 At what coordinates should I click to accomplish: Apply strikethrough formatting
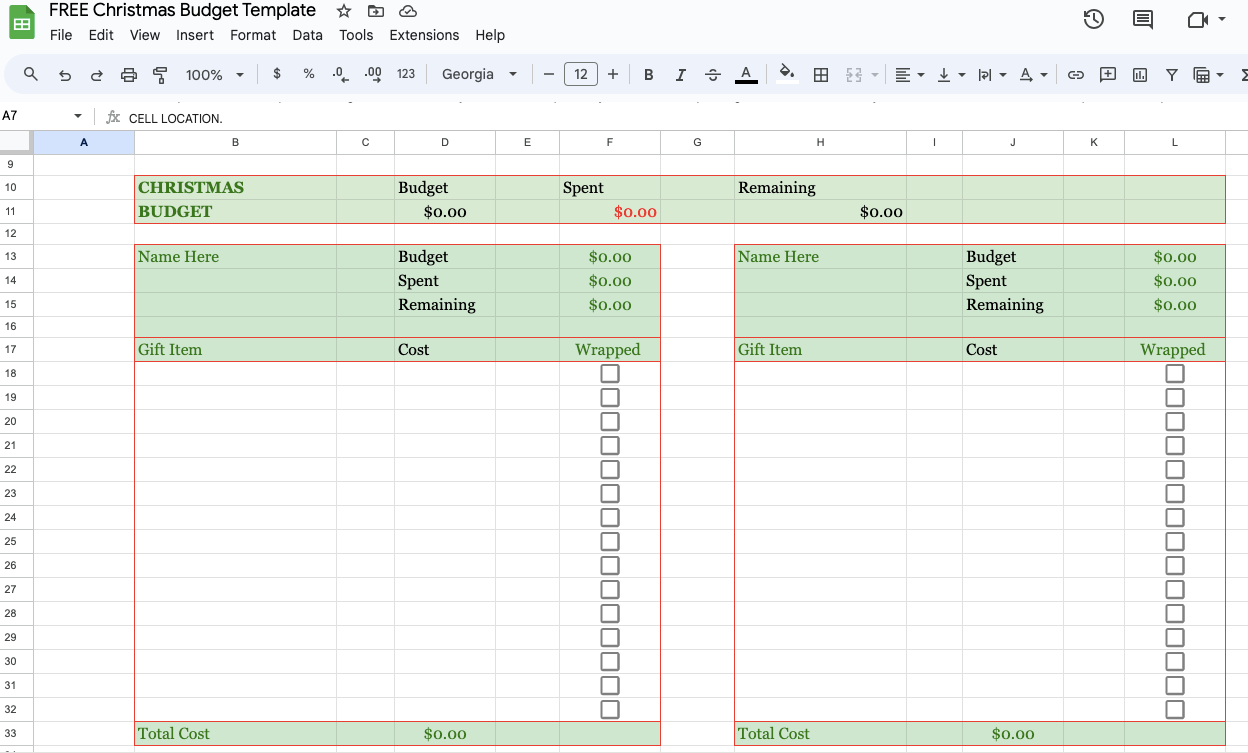click(x=713, y=75)
